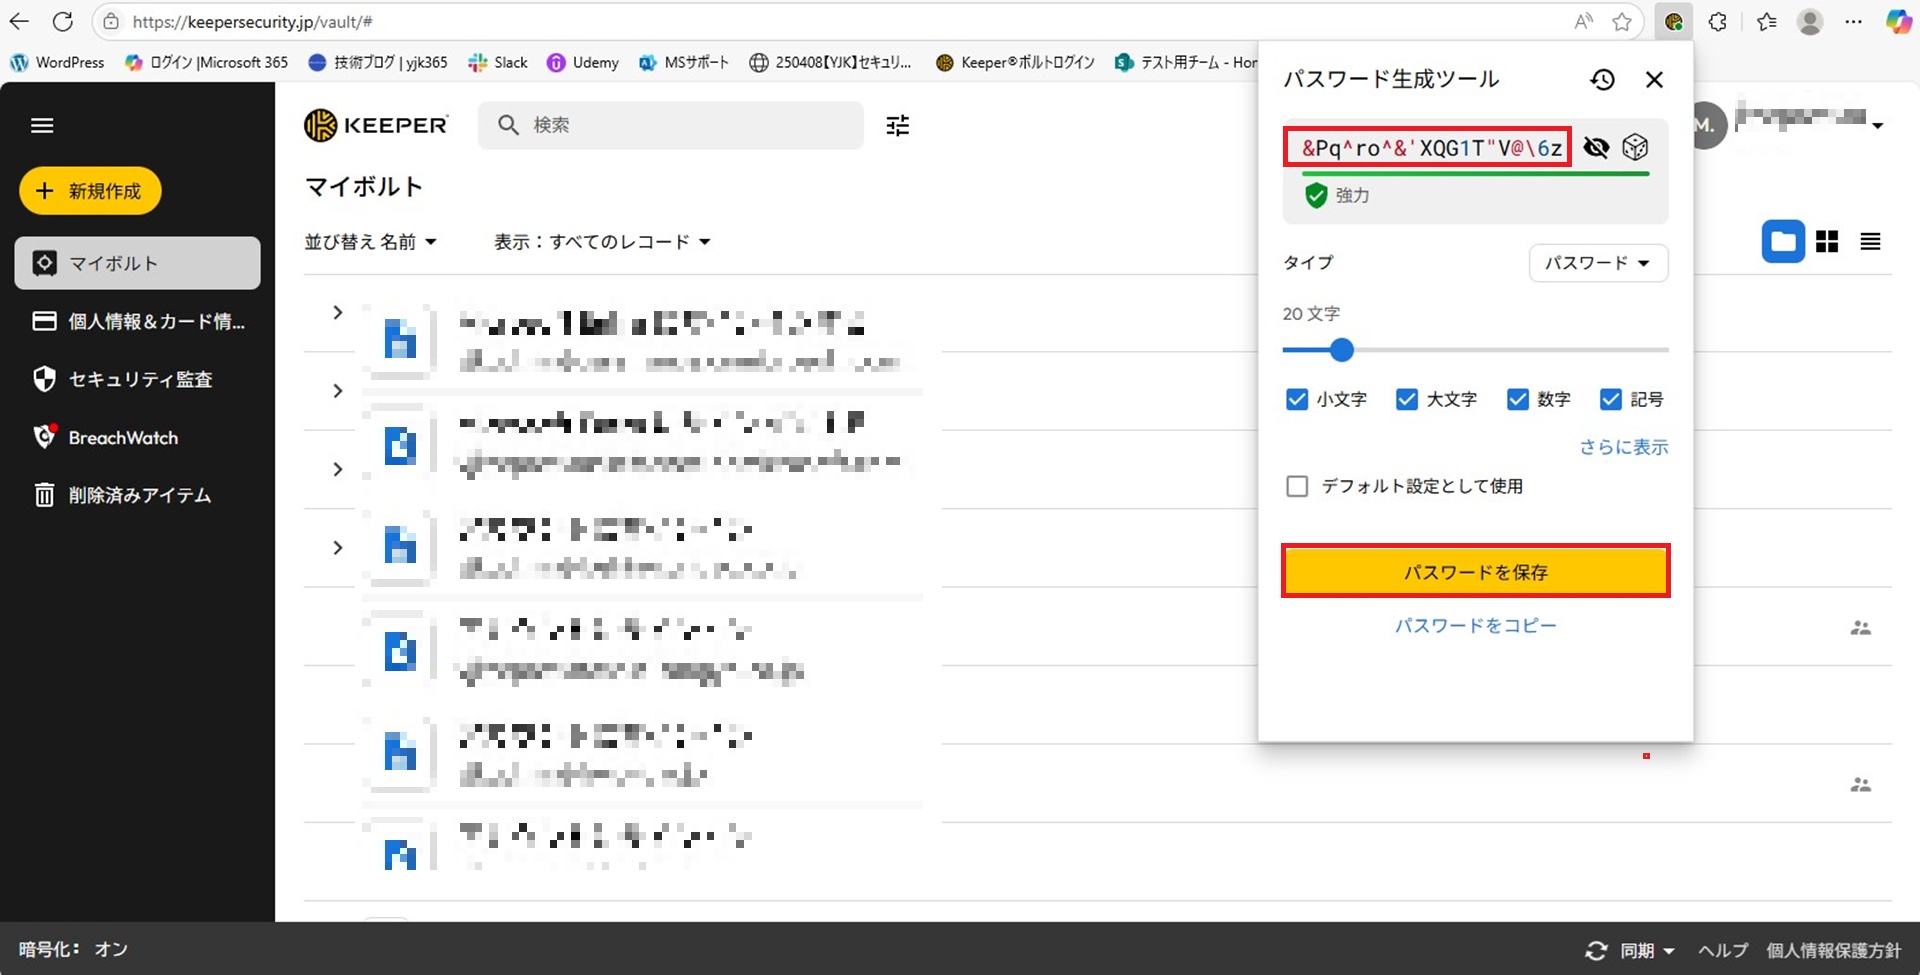The height and width of the screenshot is (975, 1920).
Task: Click the パスワードをコピー link
Action: 1475,626
